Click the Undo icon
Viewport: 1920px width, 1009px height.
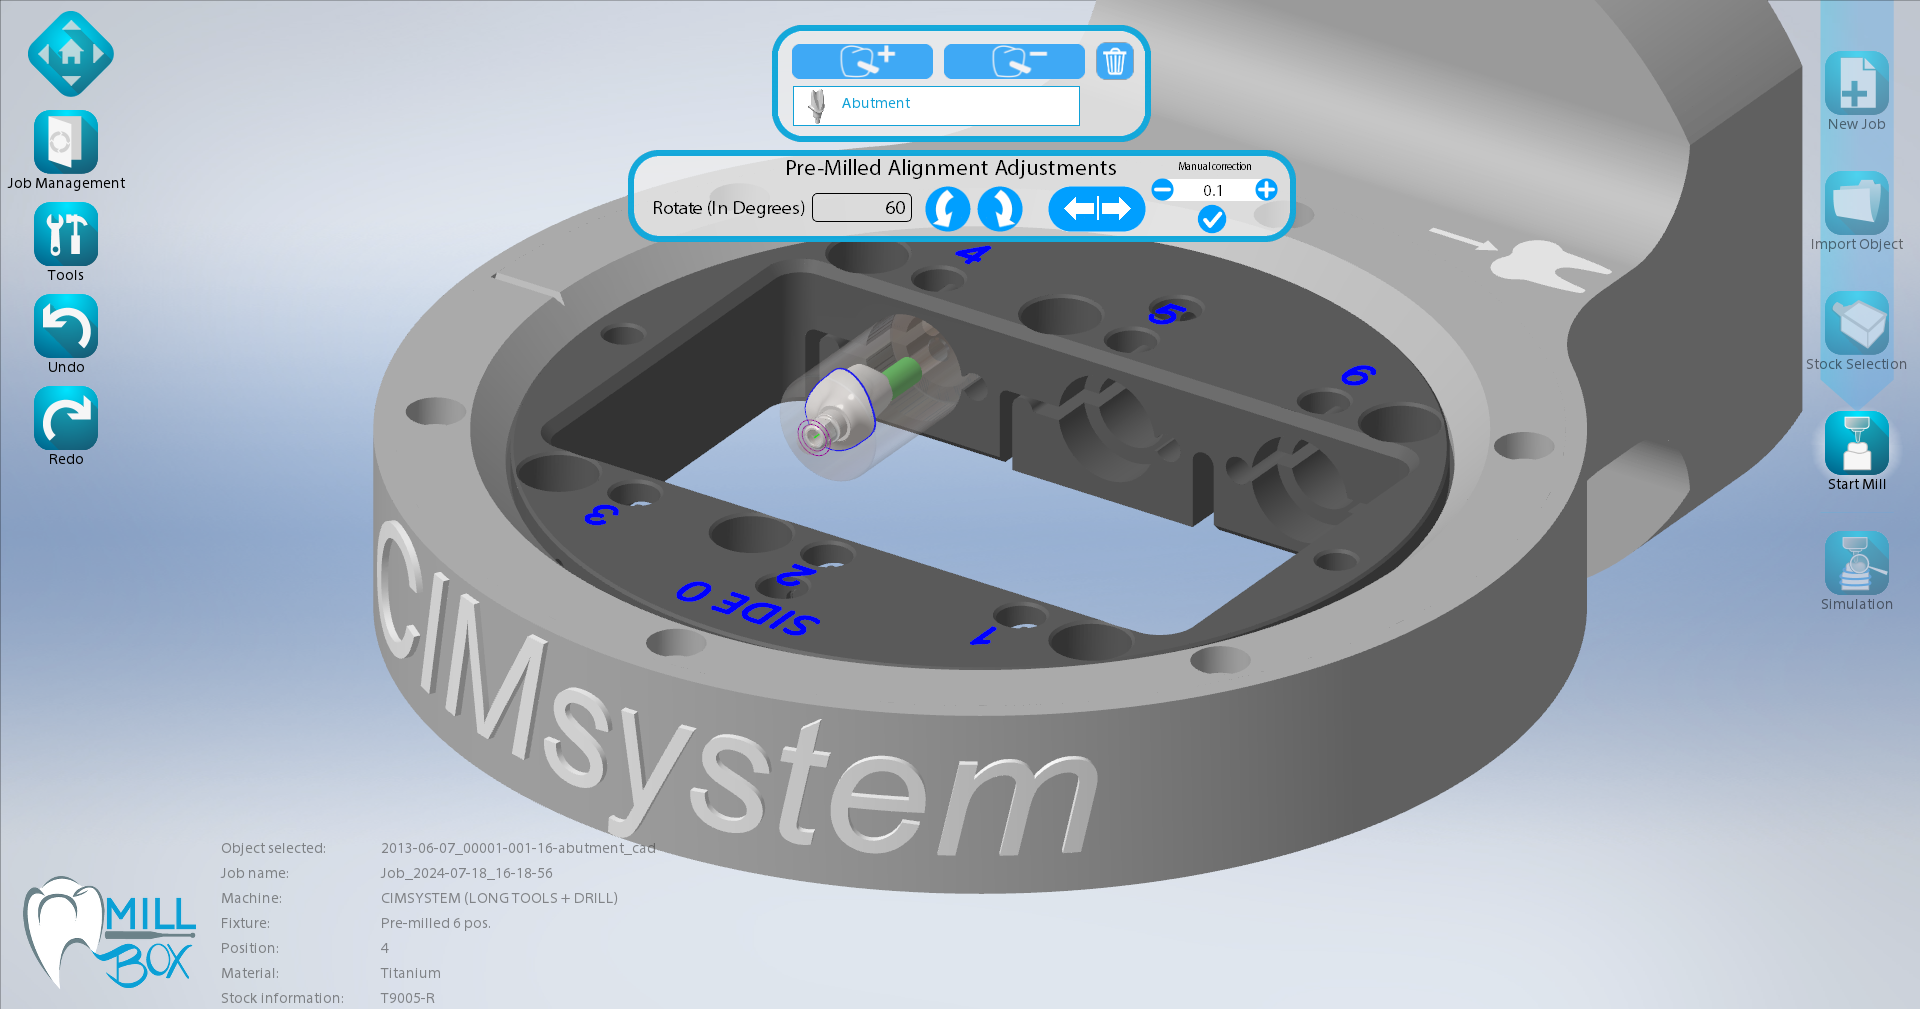(x=66, y=326)
